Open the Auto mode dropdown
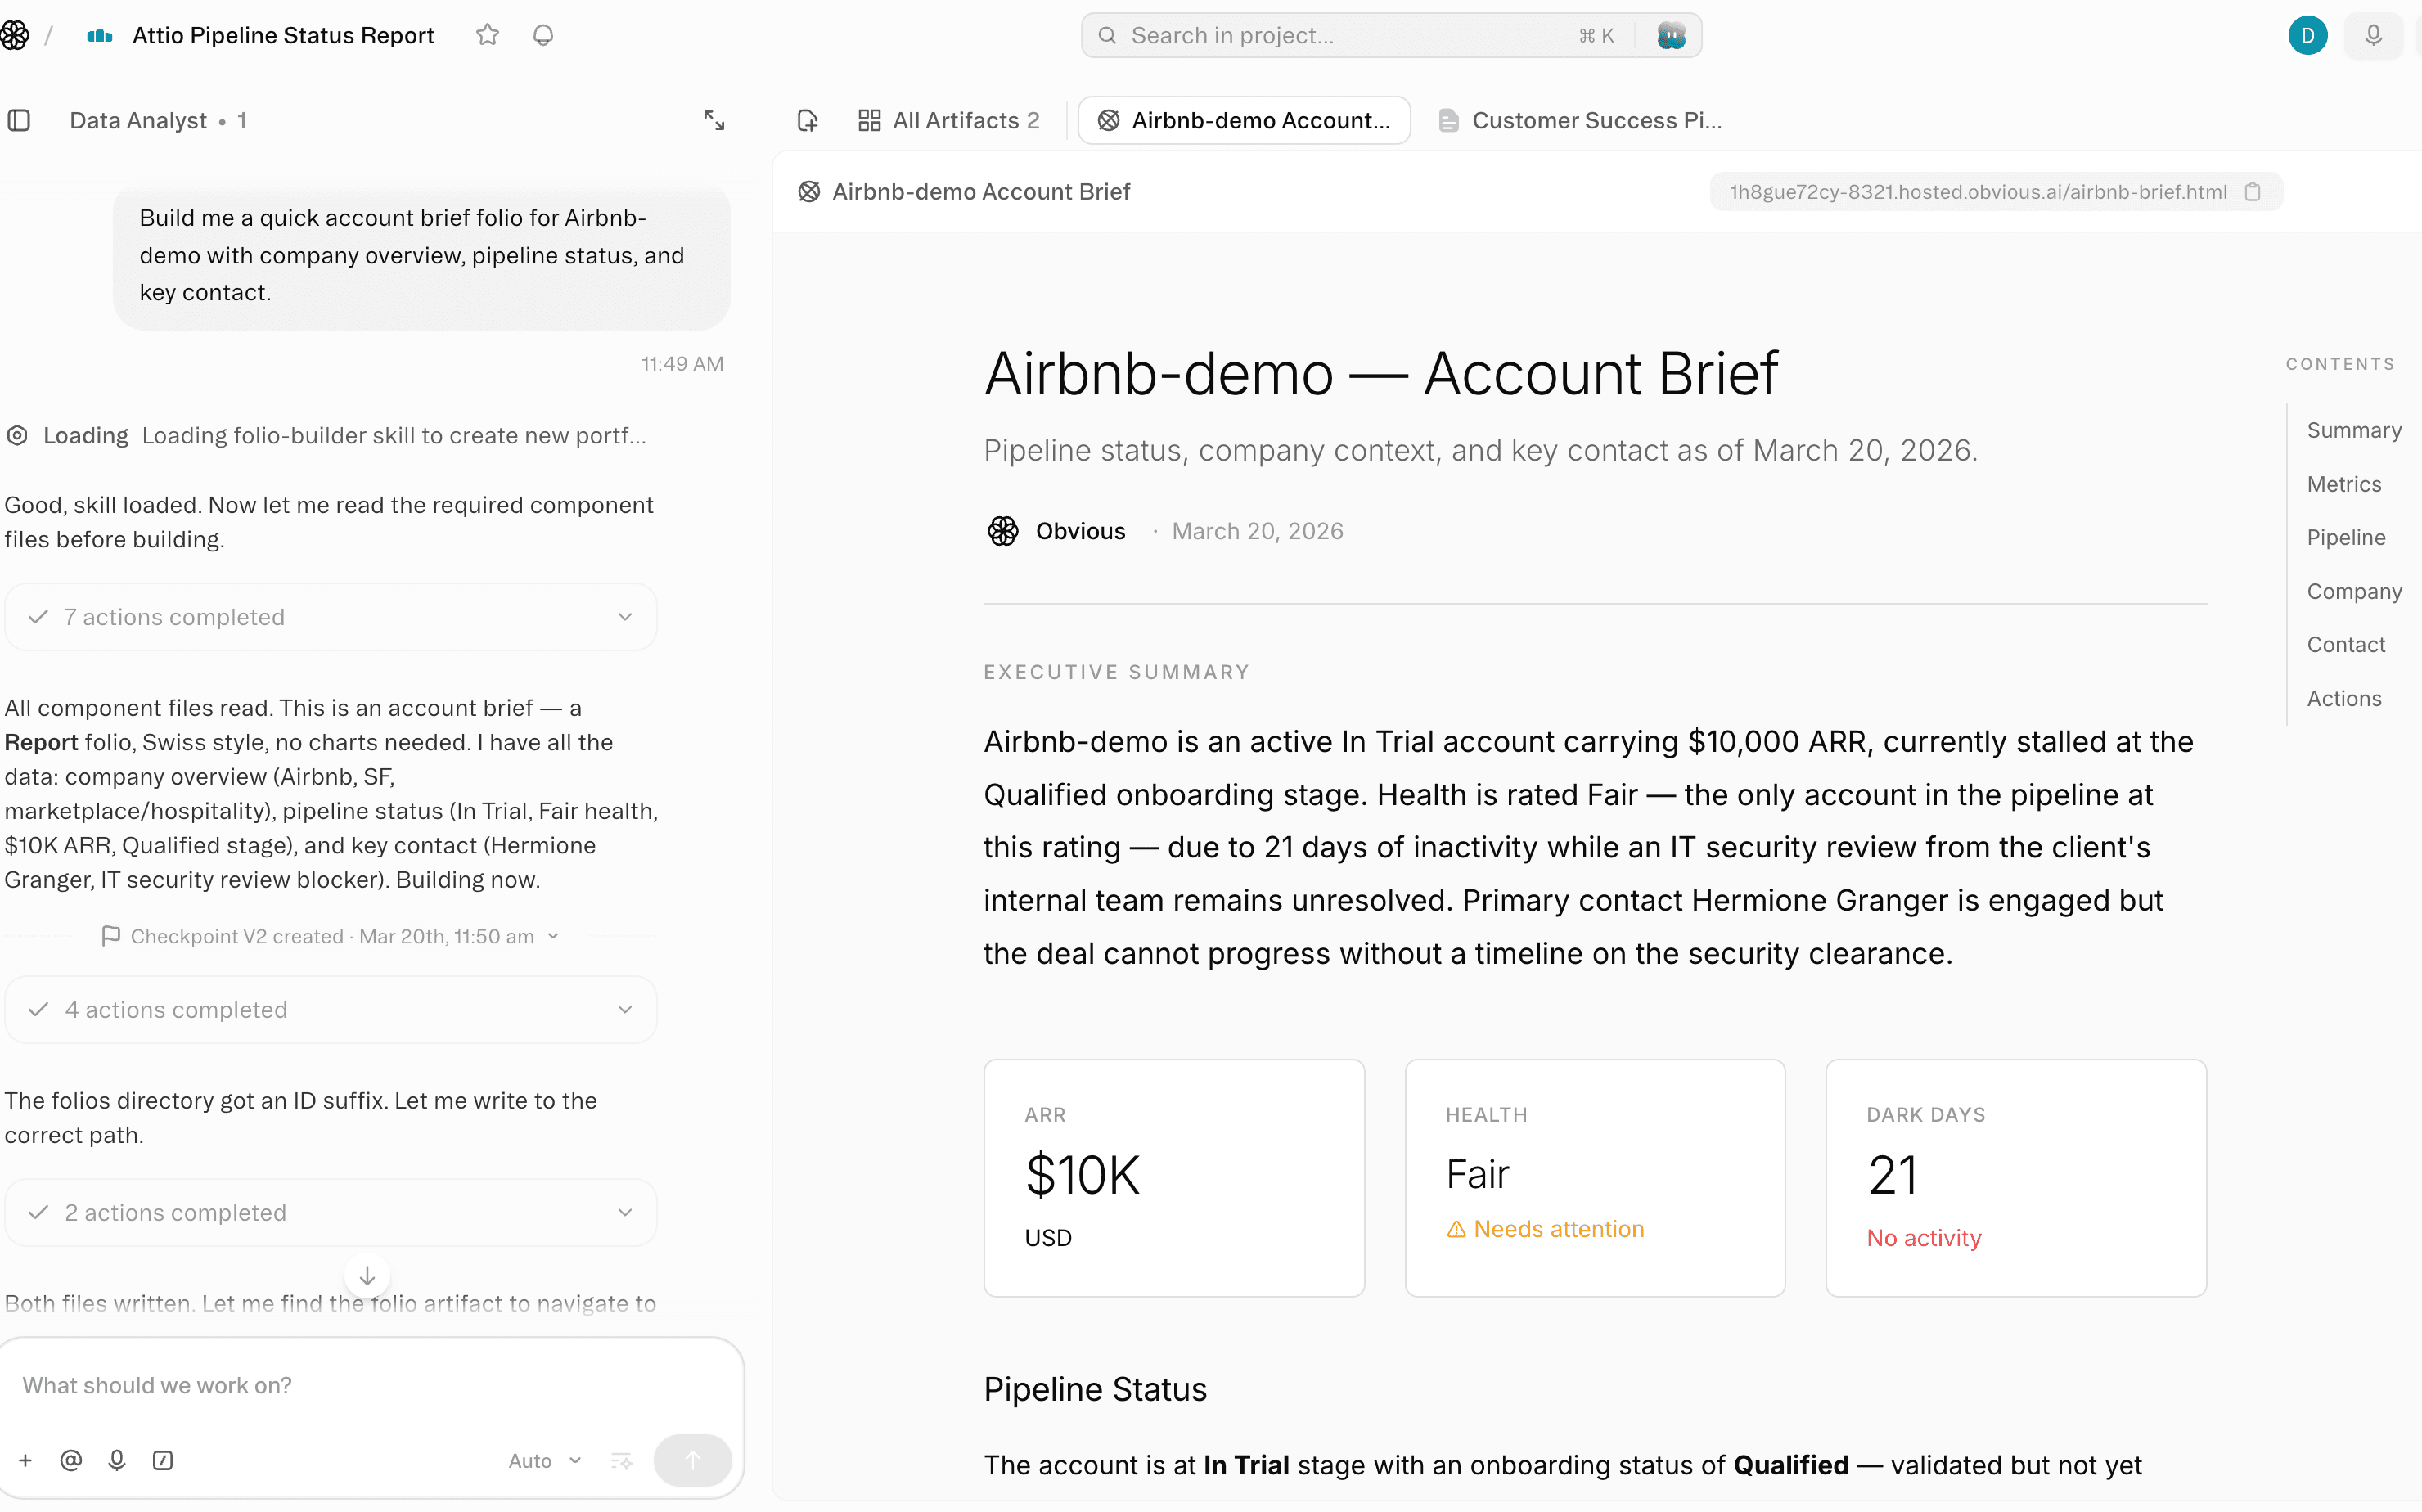The height and width of the screenshot is (1512, 2422). coord(544,1461)
